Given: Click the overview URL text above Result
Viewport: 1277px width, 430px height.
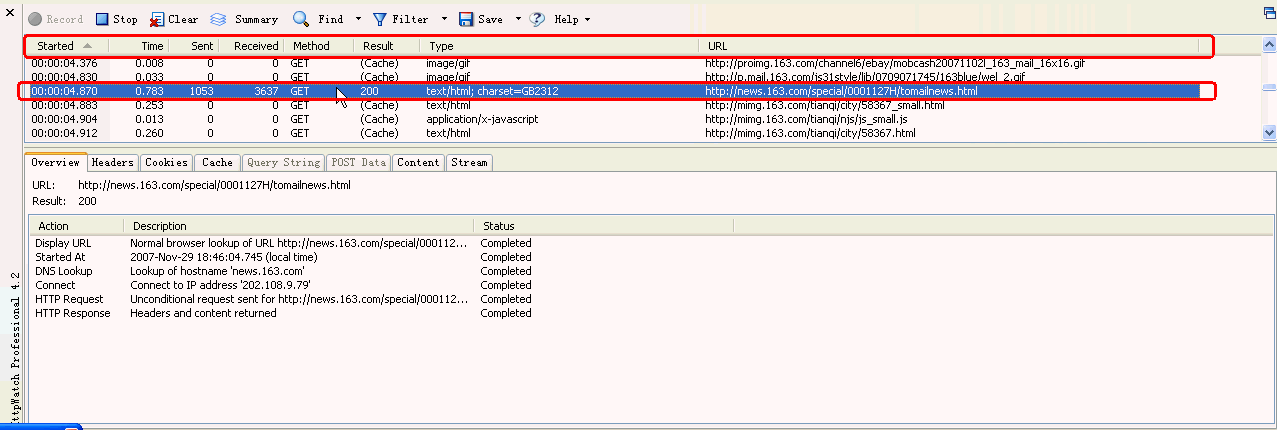Looking at the screenshot, I should click(214, 185).
